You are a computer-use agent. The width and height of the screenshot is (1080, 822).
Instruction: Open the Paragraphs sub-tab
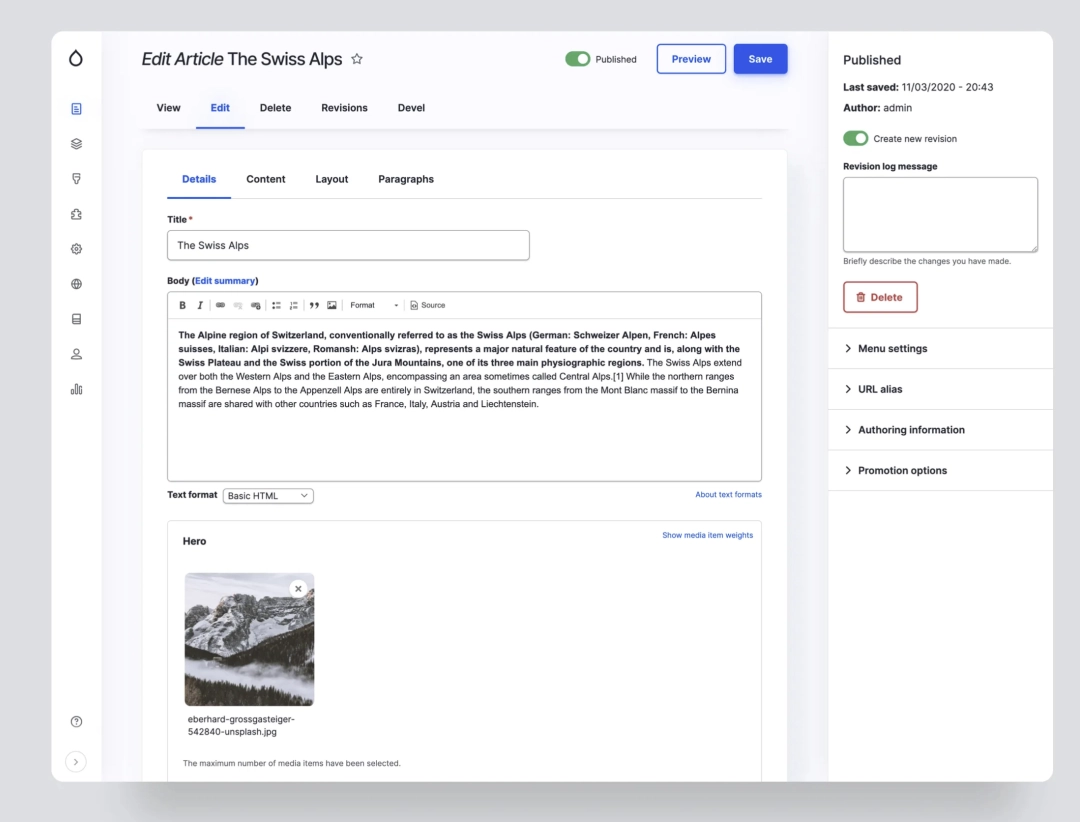click(406, 179)
